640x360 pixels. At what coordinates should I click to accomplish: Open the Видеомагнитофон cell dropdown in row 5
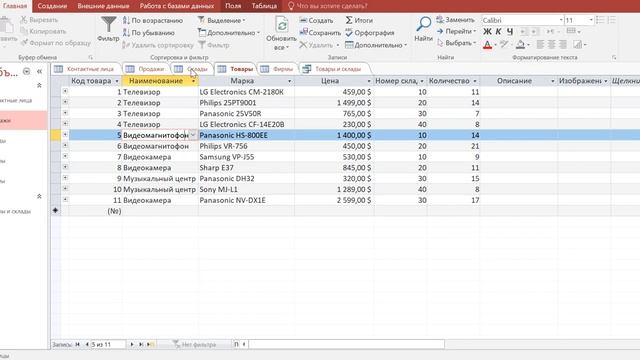tap(193, 135)
